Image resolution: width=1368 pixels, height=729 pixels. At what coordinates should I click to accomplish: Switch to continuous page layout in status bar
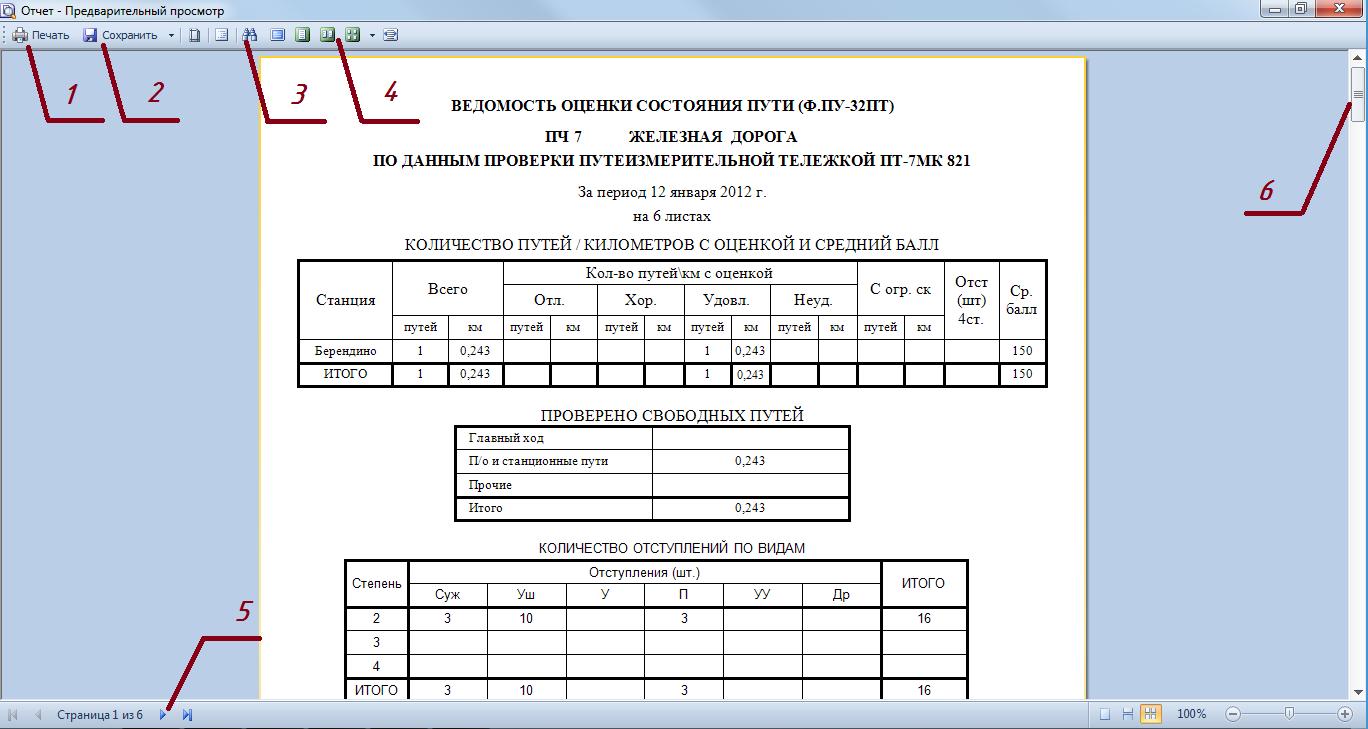click(x=1128, y=714)
